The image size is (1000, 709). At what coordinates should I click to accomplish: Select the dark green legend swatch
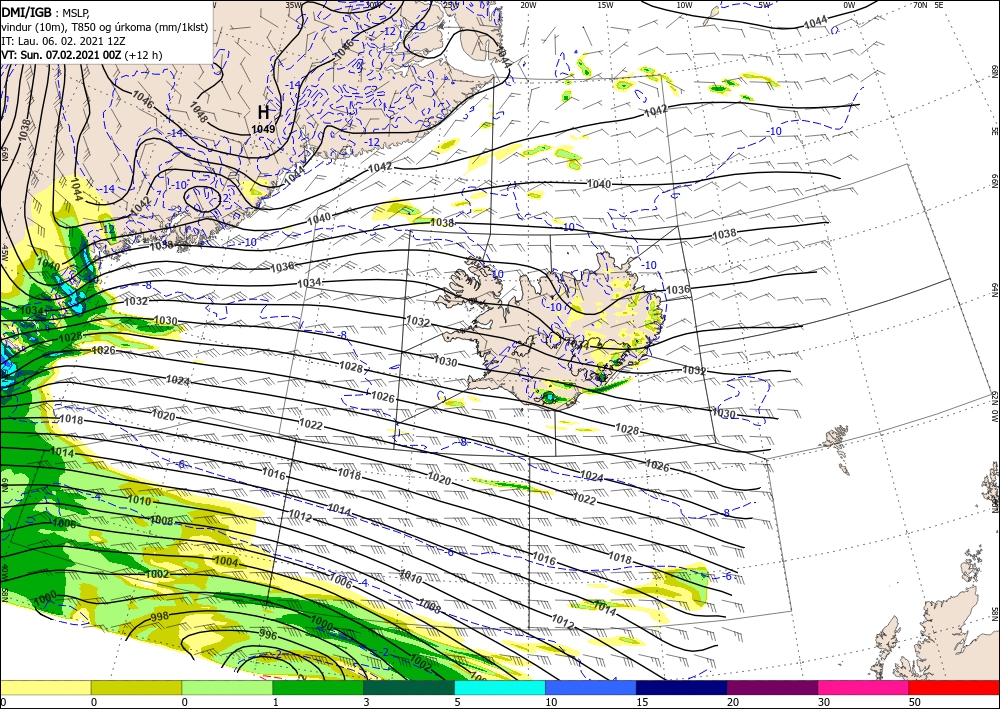[x=409, y=687]
